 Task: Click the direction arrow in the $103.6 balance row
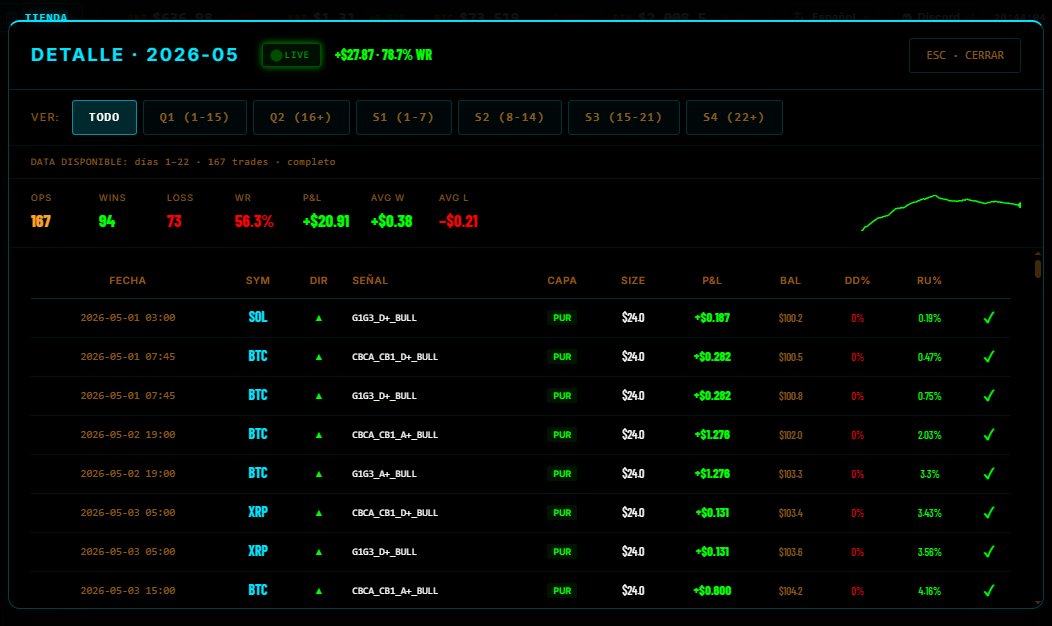coord(319,552)
